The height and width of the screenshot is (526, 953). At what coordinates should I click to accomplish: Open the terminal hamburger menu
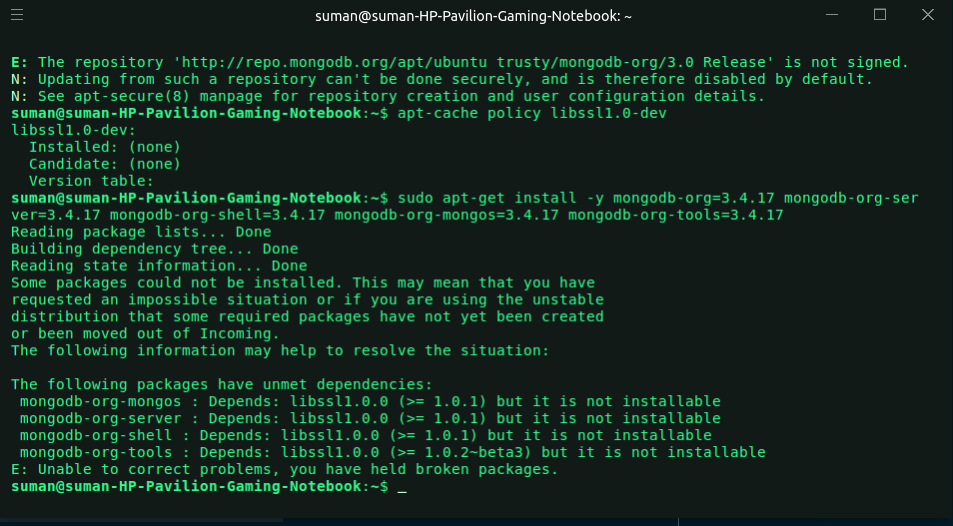[19, 15]
